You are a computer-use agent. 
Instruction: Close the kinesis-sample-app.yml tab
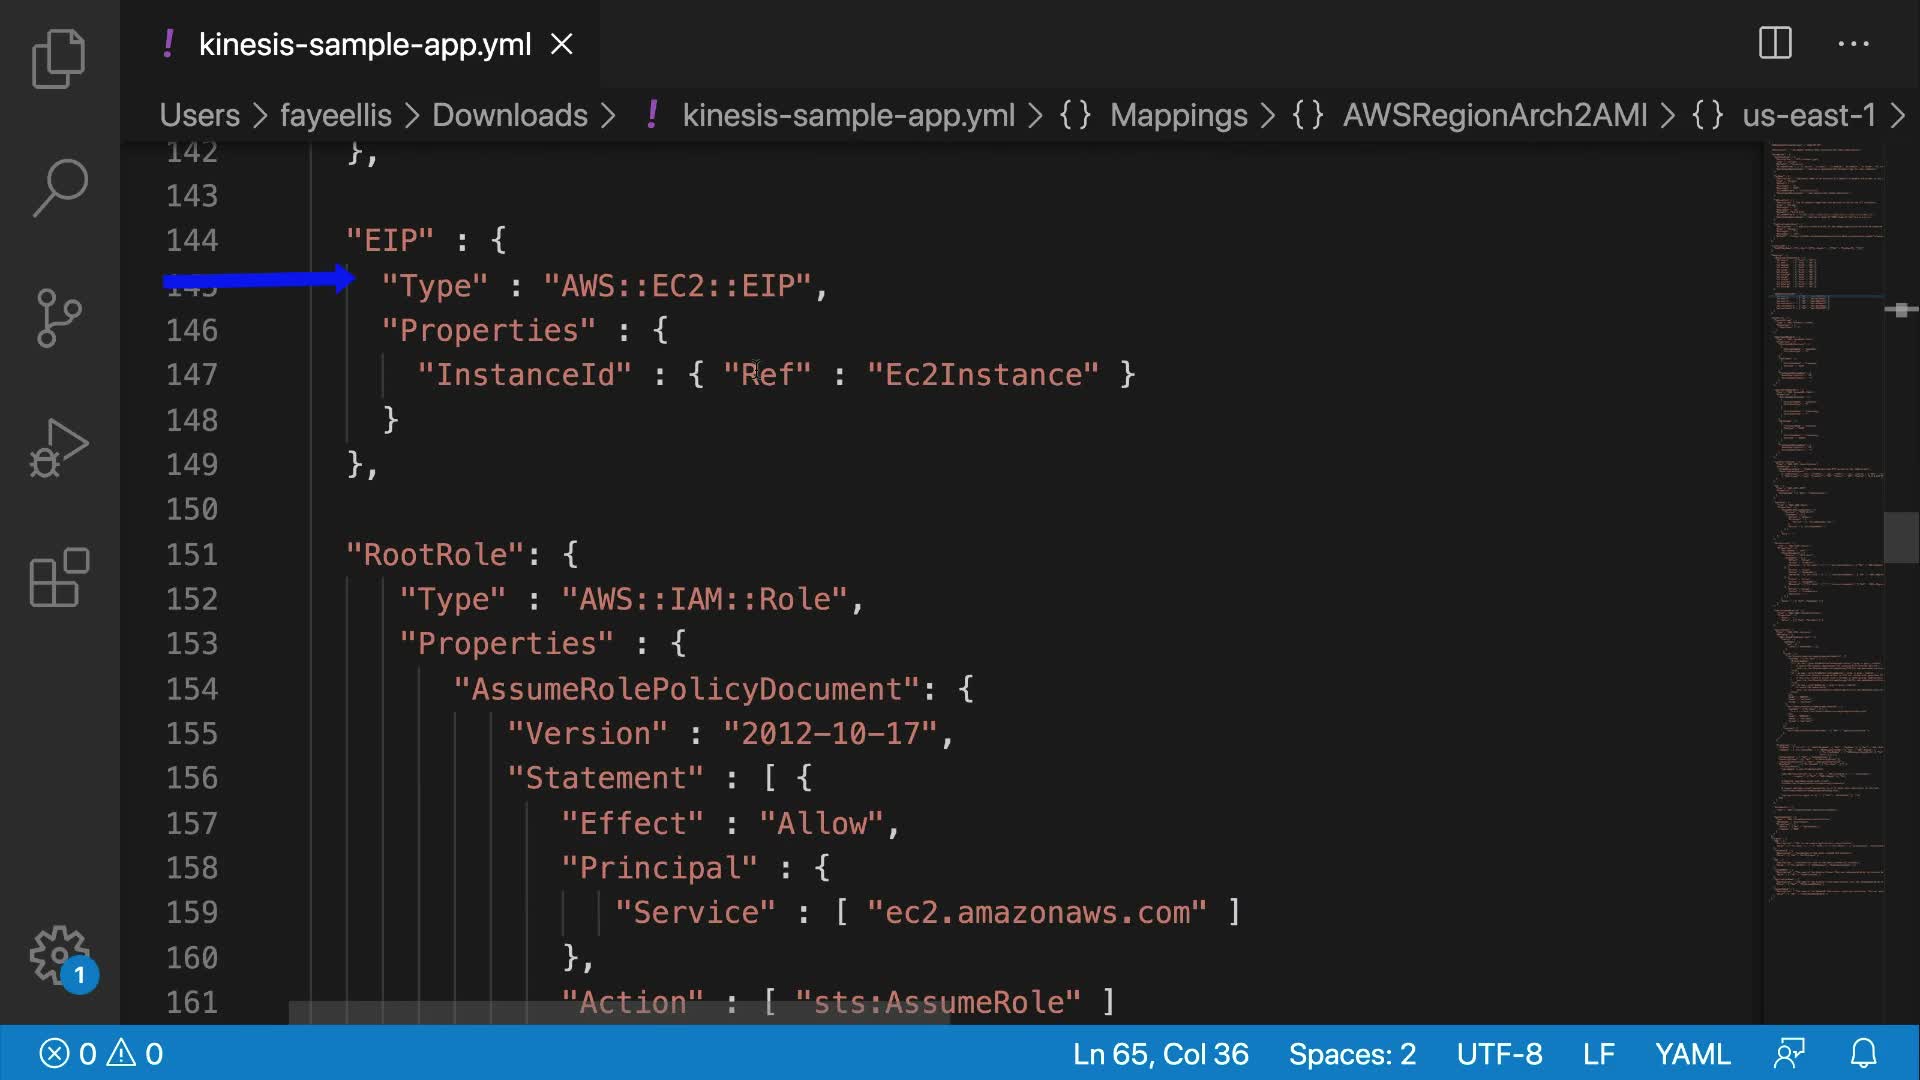click(562, 44)
